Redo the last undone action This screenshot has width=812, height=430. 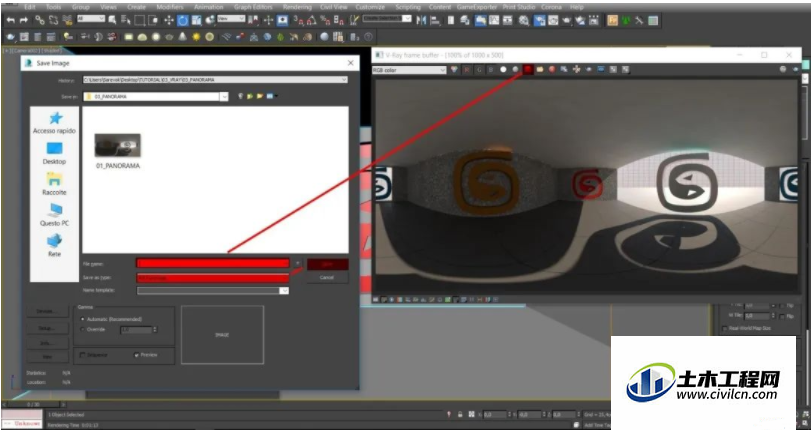coord(24,20)
